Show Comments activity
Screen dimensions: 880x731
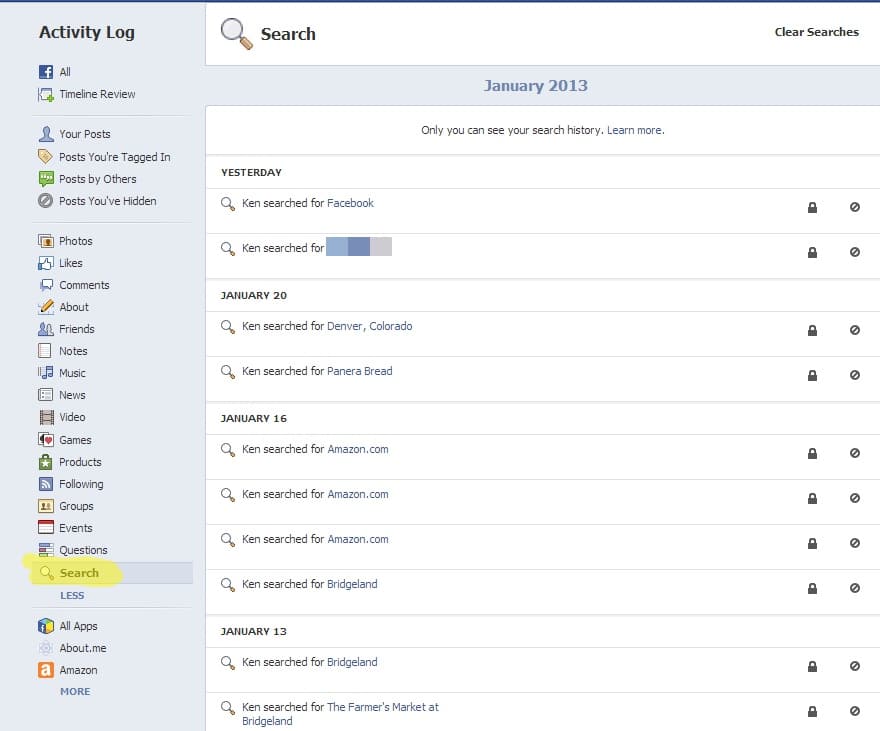[x=74, y=285]
